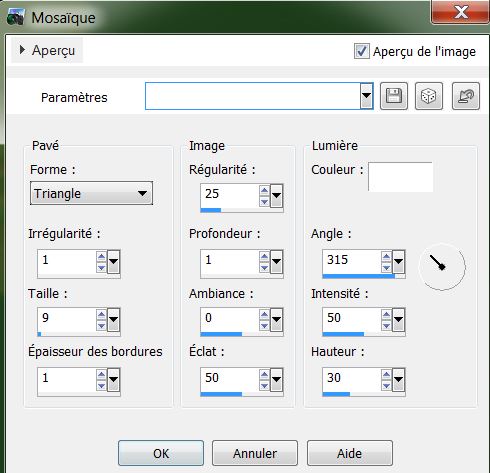Click the Annuler button
This screenshot has width=490, height=473.
click(255, 453)
